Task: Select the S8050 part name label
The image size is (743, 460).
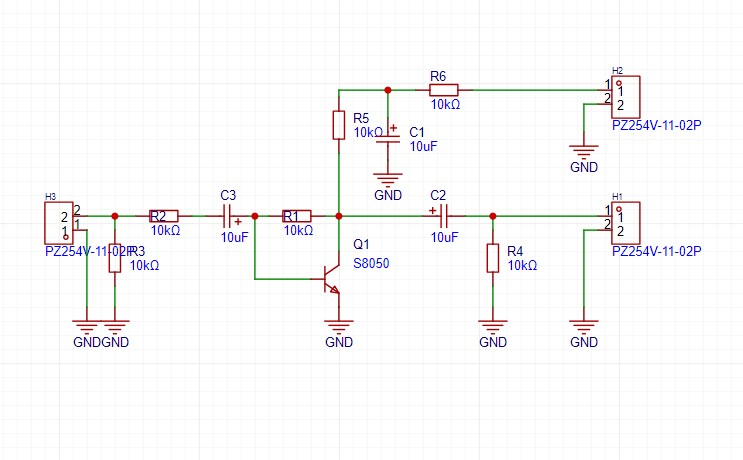Action: [372, 264]
